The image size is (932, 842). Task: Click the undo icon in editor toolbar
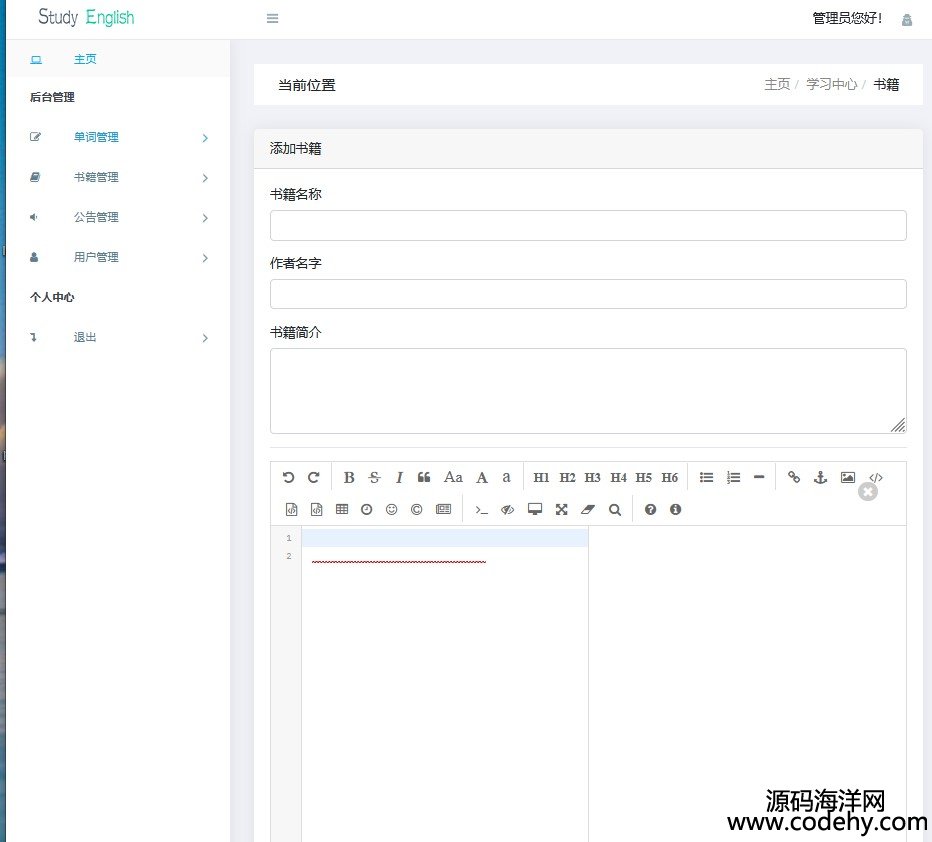[x=288, y=477]
